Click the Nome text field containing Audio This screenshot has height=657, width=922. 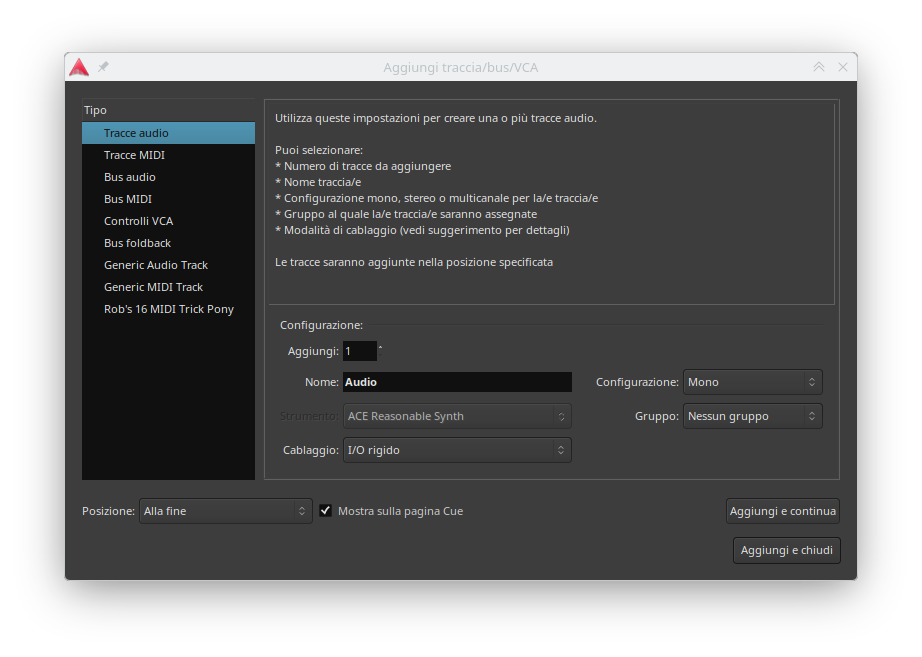pyautogui.click(x=456, y=382)
